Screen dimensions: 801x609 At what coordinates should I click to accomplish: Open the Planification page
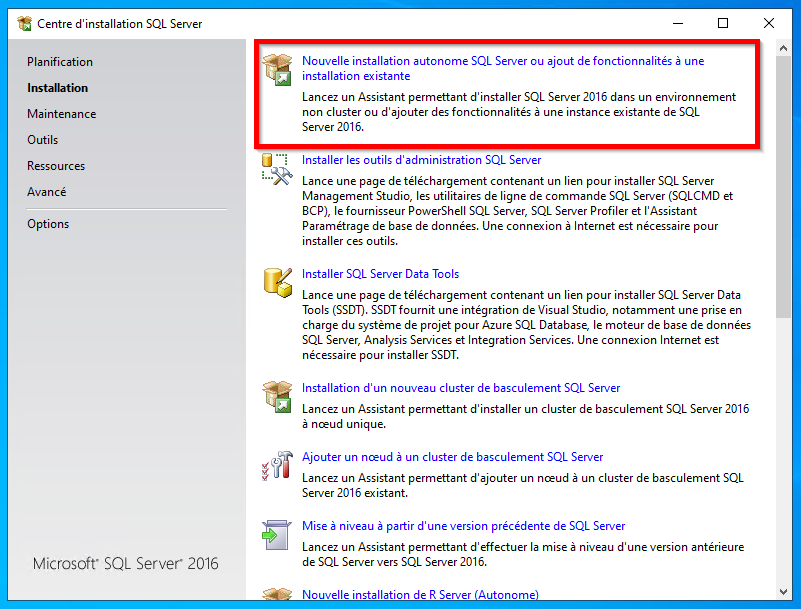click(60, 62)
